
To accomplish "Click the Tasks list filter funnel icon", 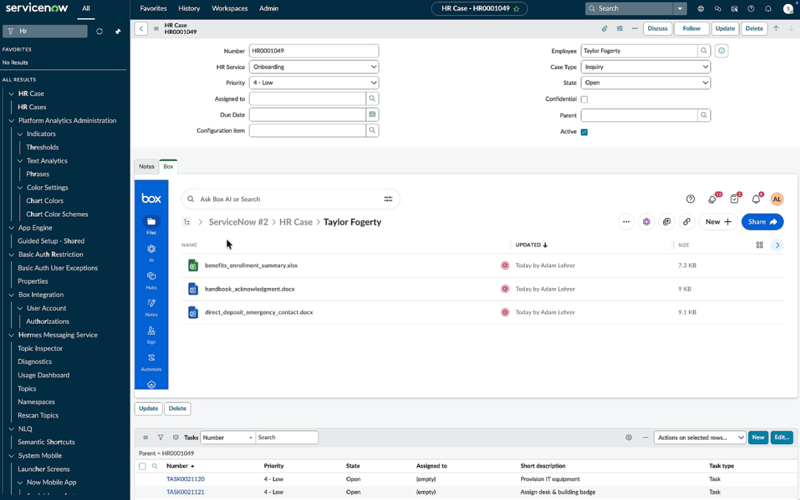I will (x=160, y=437).
